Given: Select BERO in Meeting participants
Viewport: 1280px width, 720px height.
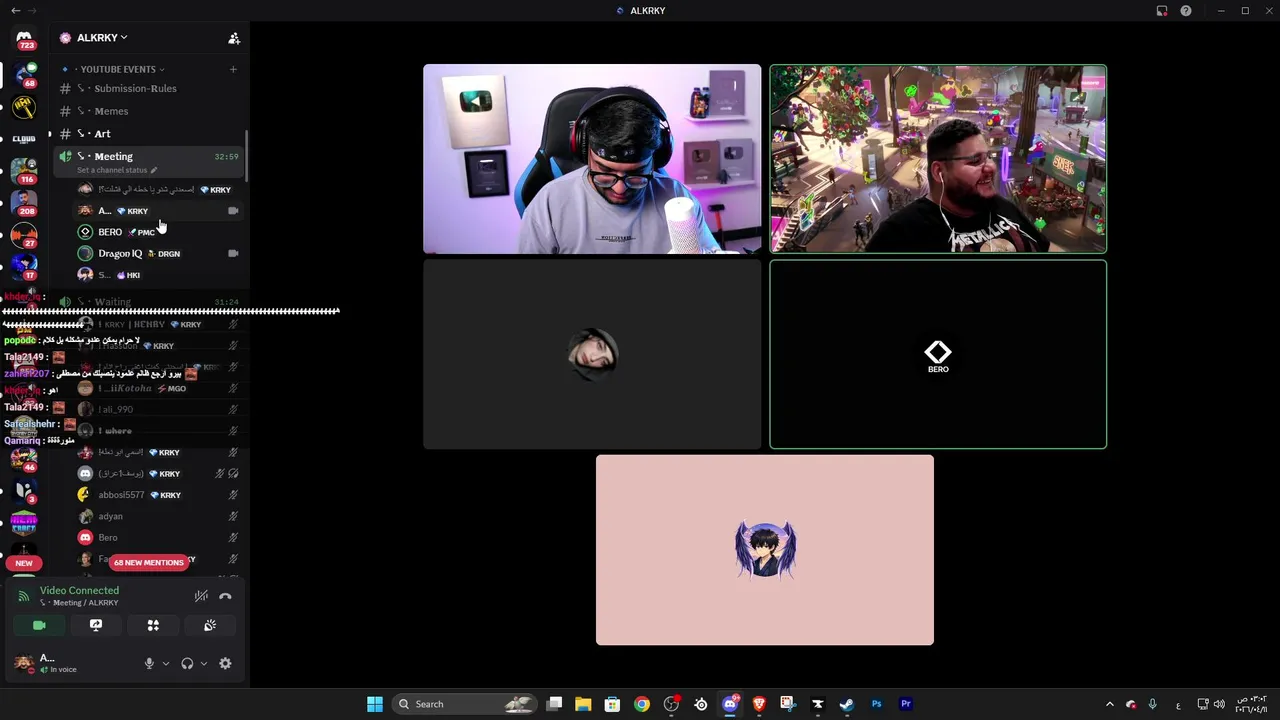Looking at the screenshot, I should [158, 232].
